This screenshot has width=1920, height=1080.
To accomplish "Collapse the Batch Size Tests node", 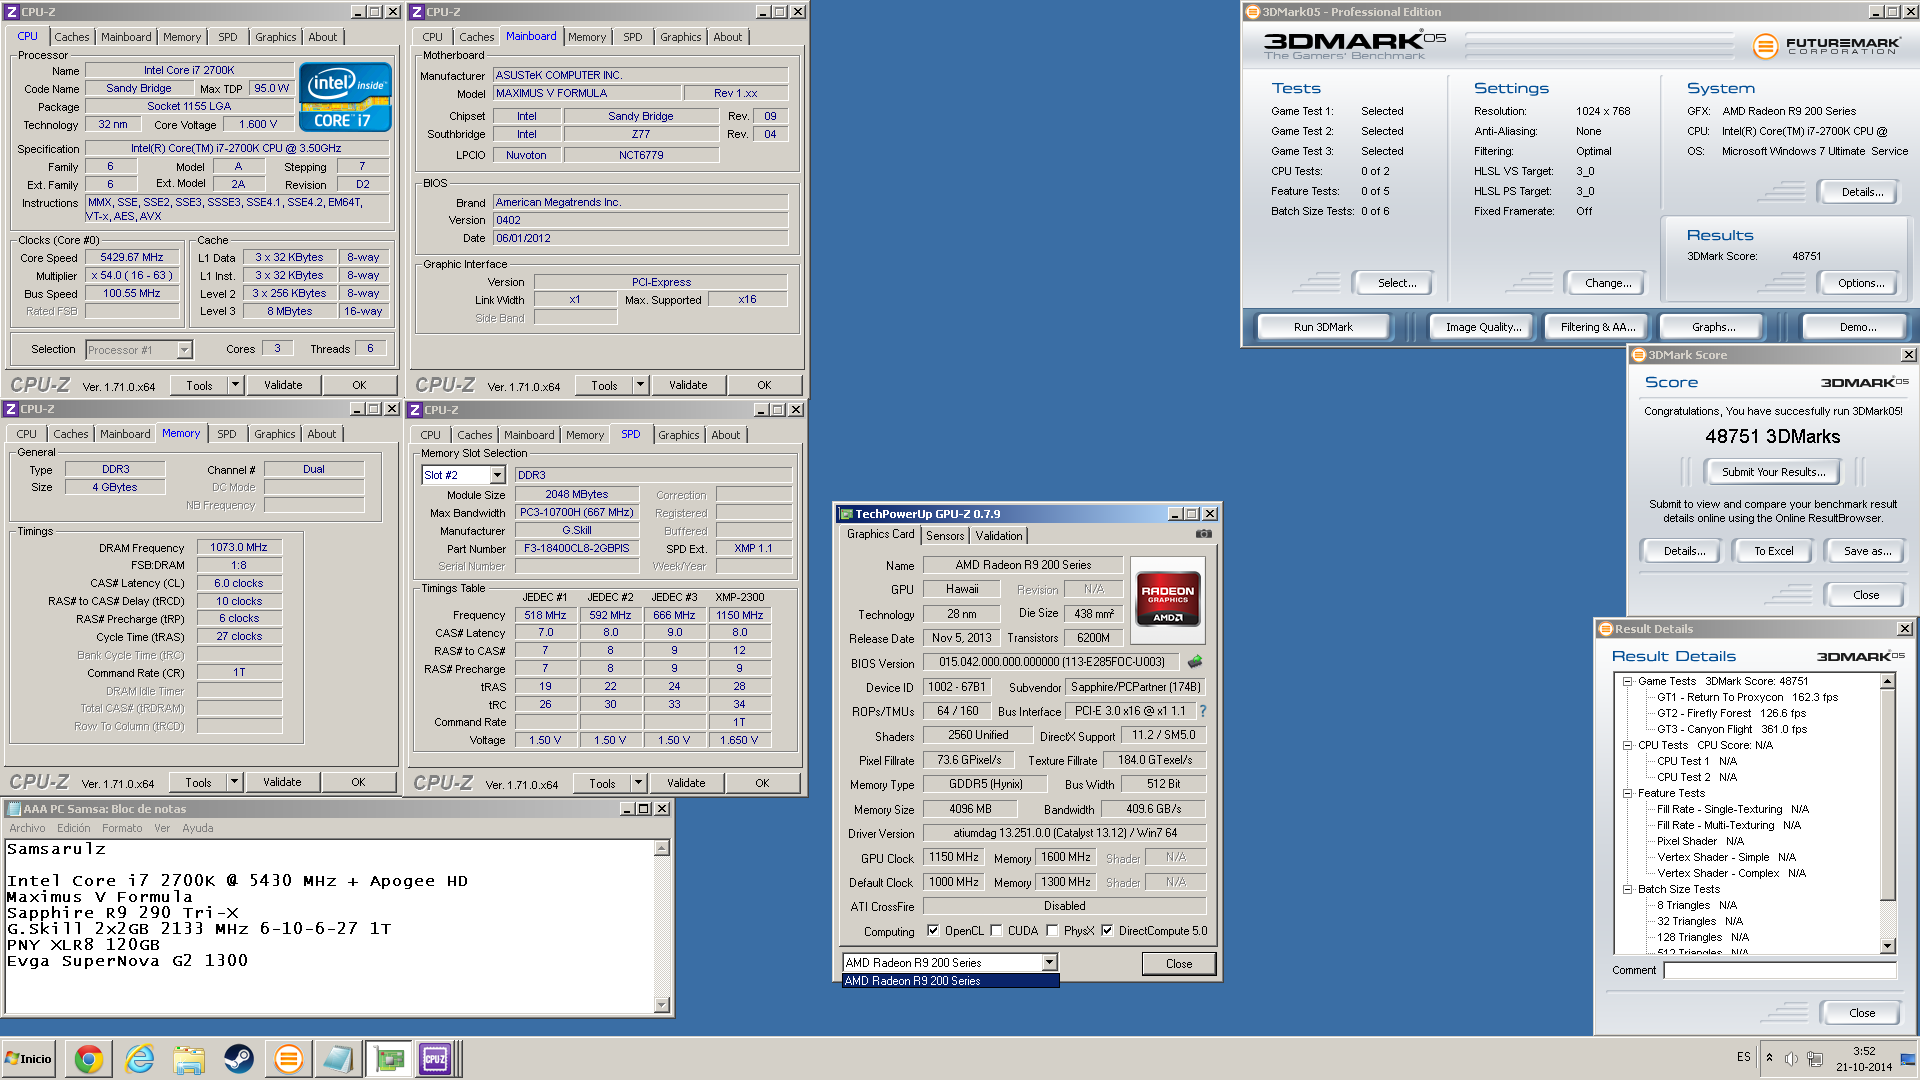I will (x=1627, y=889).
